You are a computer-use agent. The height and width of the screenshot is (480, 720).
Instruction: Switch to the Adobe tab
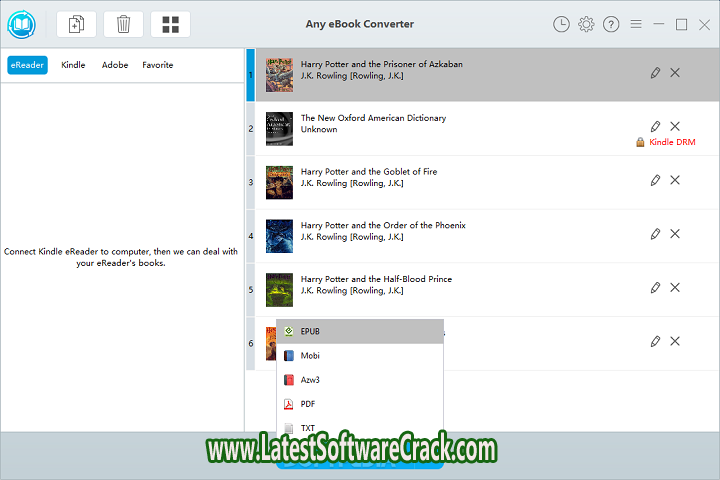(115, 65)
